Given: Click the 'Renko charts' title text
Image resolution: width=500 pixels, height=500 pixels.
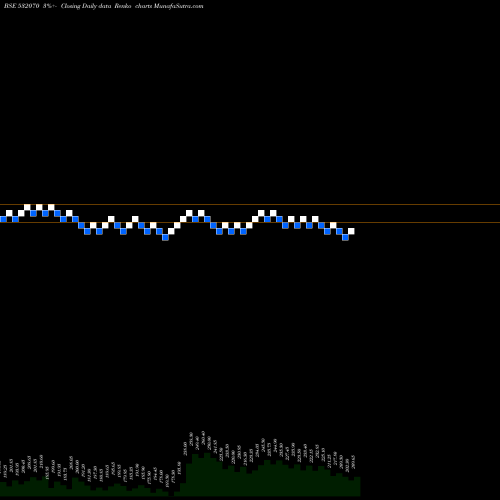Looking at the screenshot, I should pyautogui.click(x=133, y=6).
